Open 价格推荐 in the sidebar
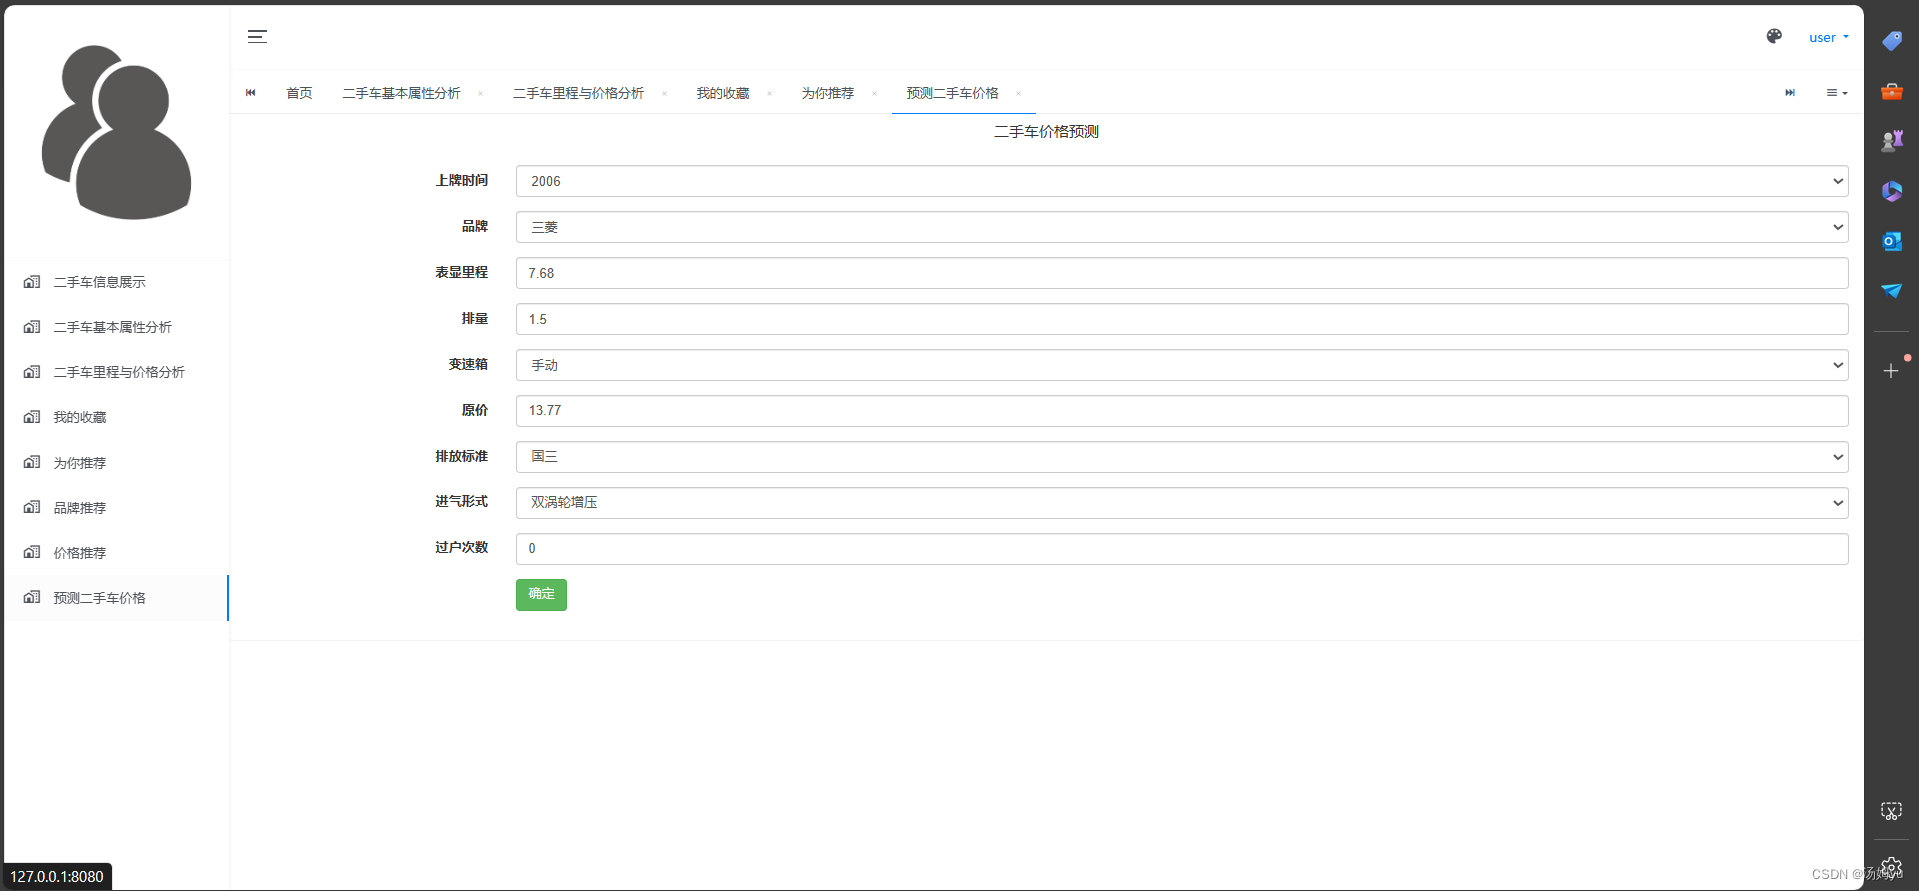 pos(116,553)
